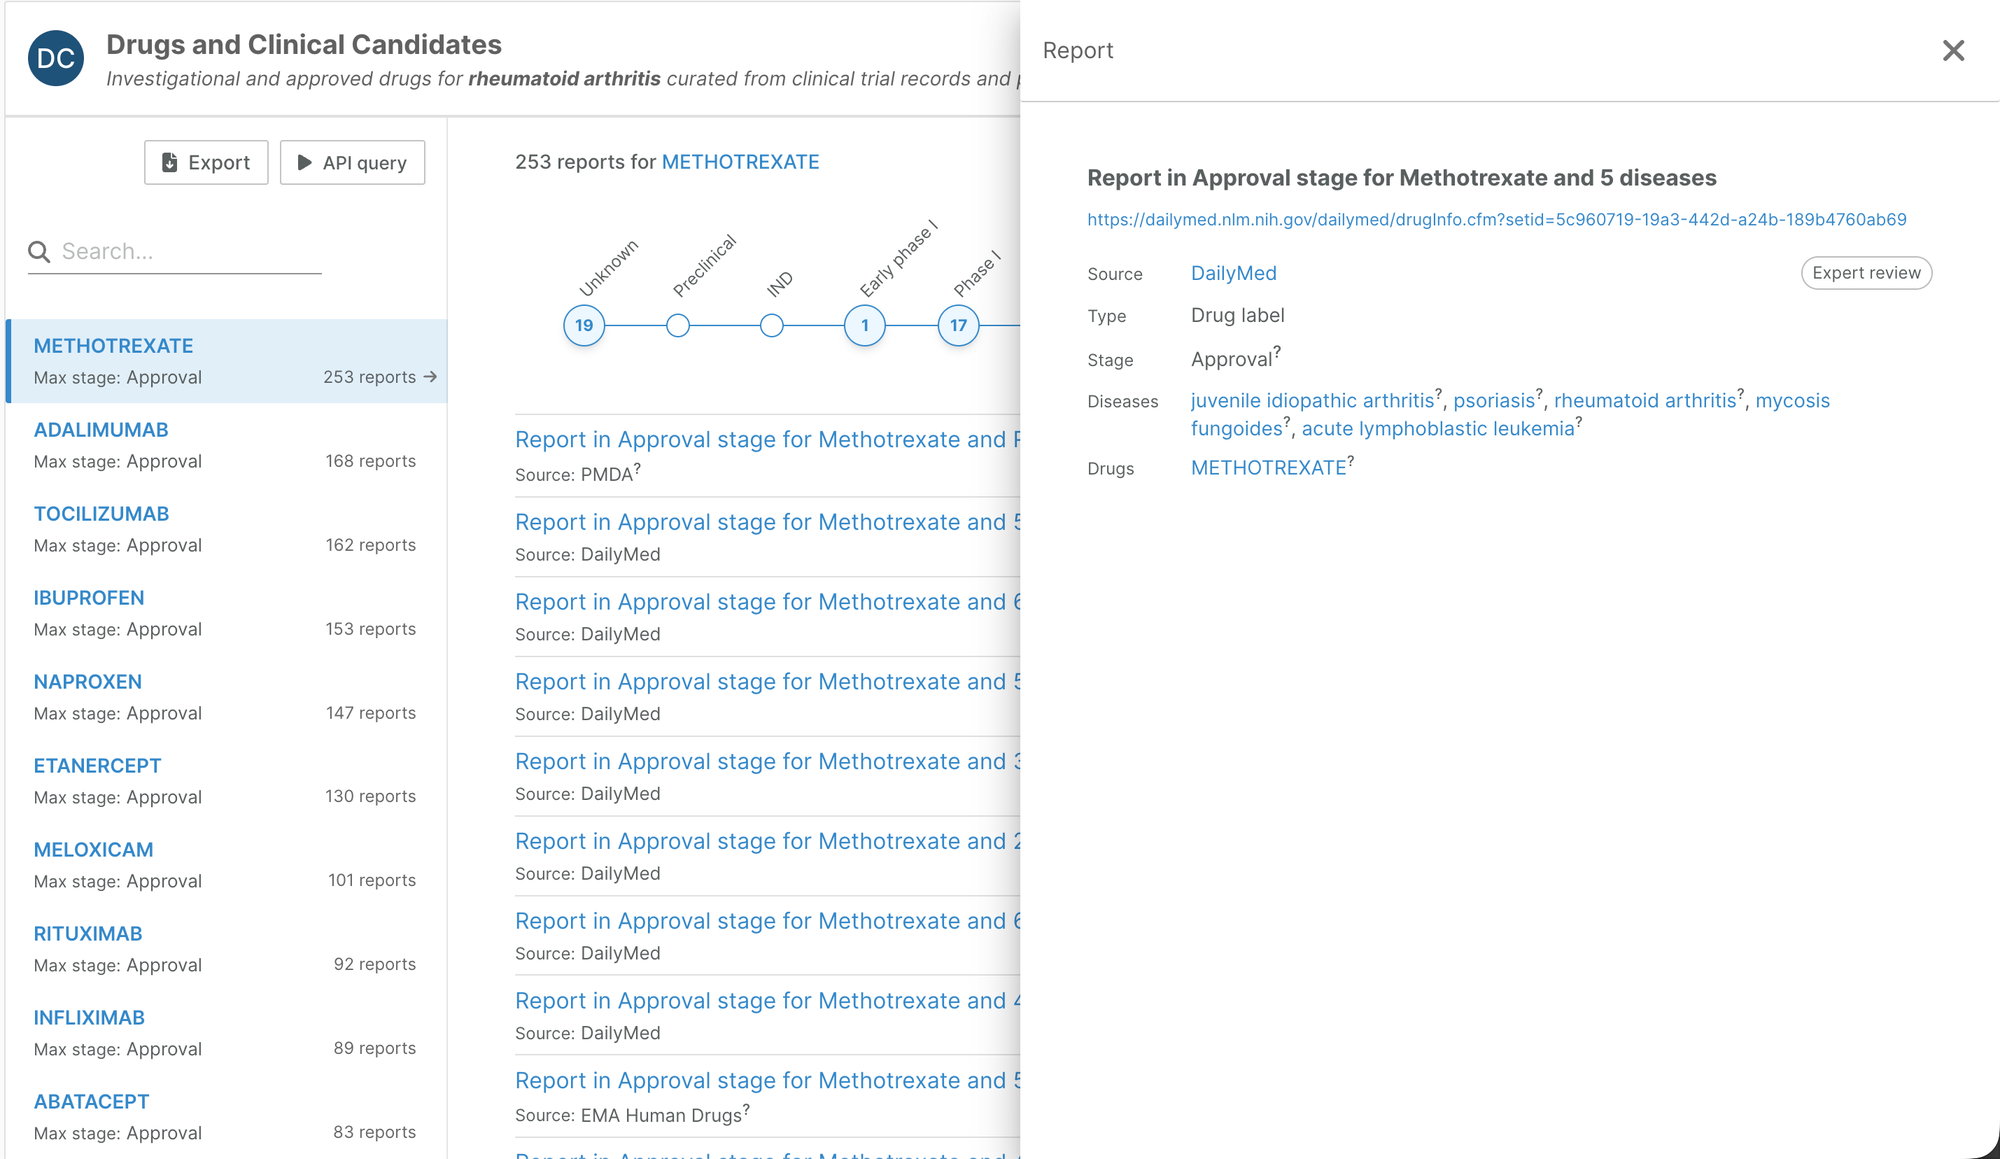The width and height of the screenshot is (2000, 1159).
Task: Select the Unknown stage circle (19)
Action: [x=584, y=325]
